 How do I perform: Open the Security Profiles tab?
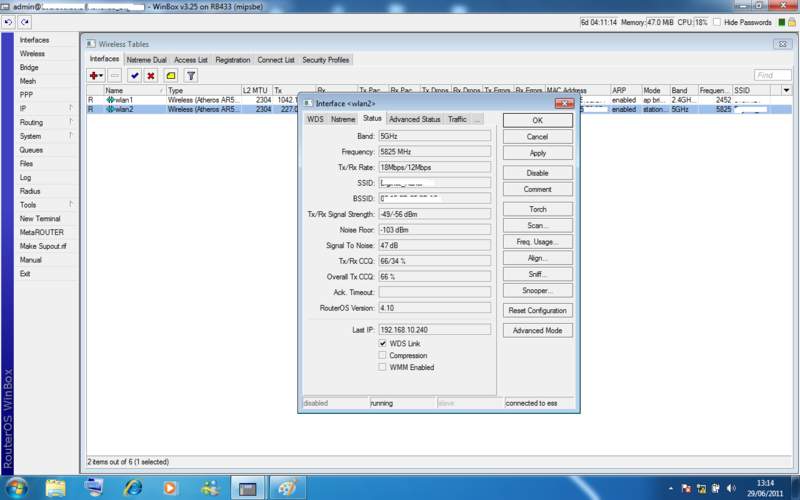(326, 60)
